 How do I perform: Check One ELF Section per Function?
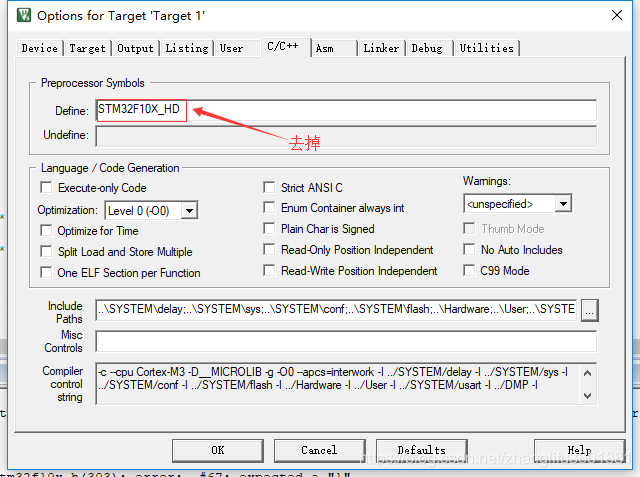point(46,272)
